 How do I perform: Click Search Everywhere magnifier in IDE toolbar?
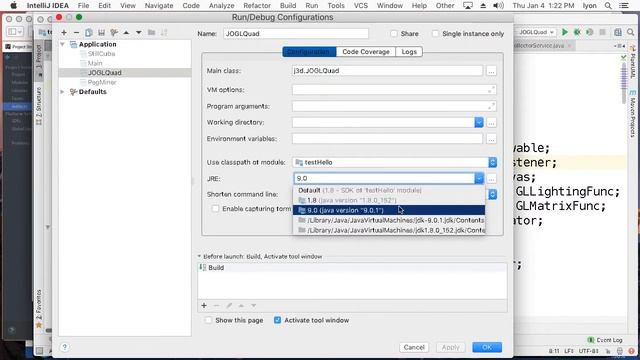(x=631, y=32)
